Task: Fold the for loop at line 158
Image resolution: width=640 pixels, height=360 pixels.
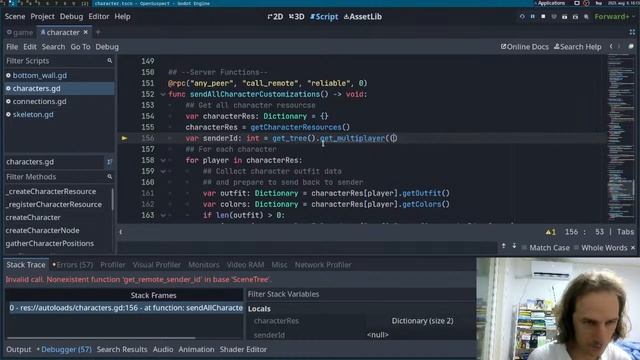Action: tap(163, 160)
